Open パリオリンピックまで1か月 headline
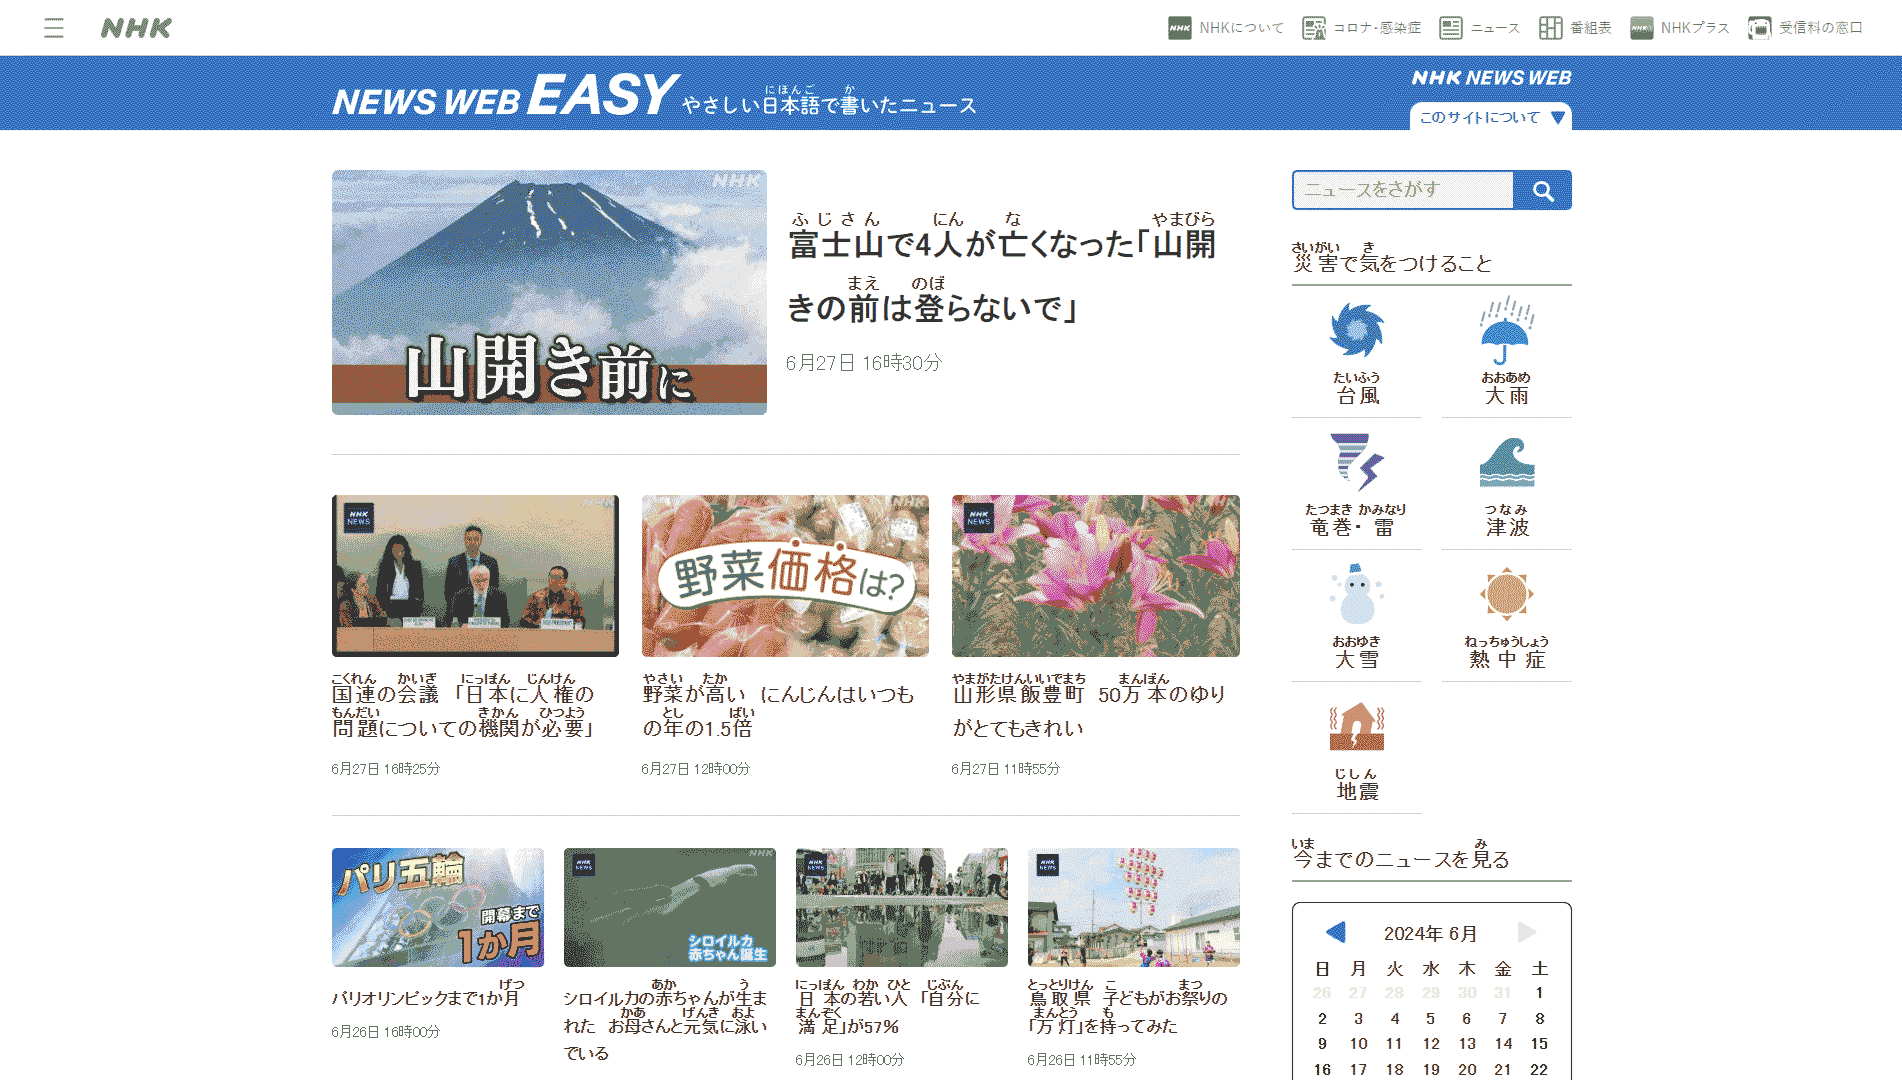The height and width of the screenshot is (1080, 1902). [x=428, y=993]
